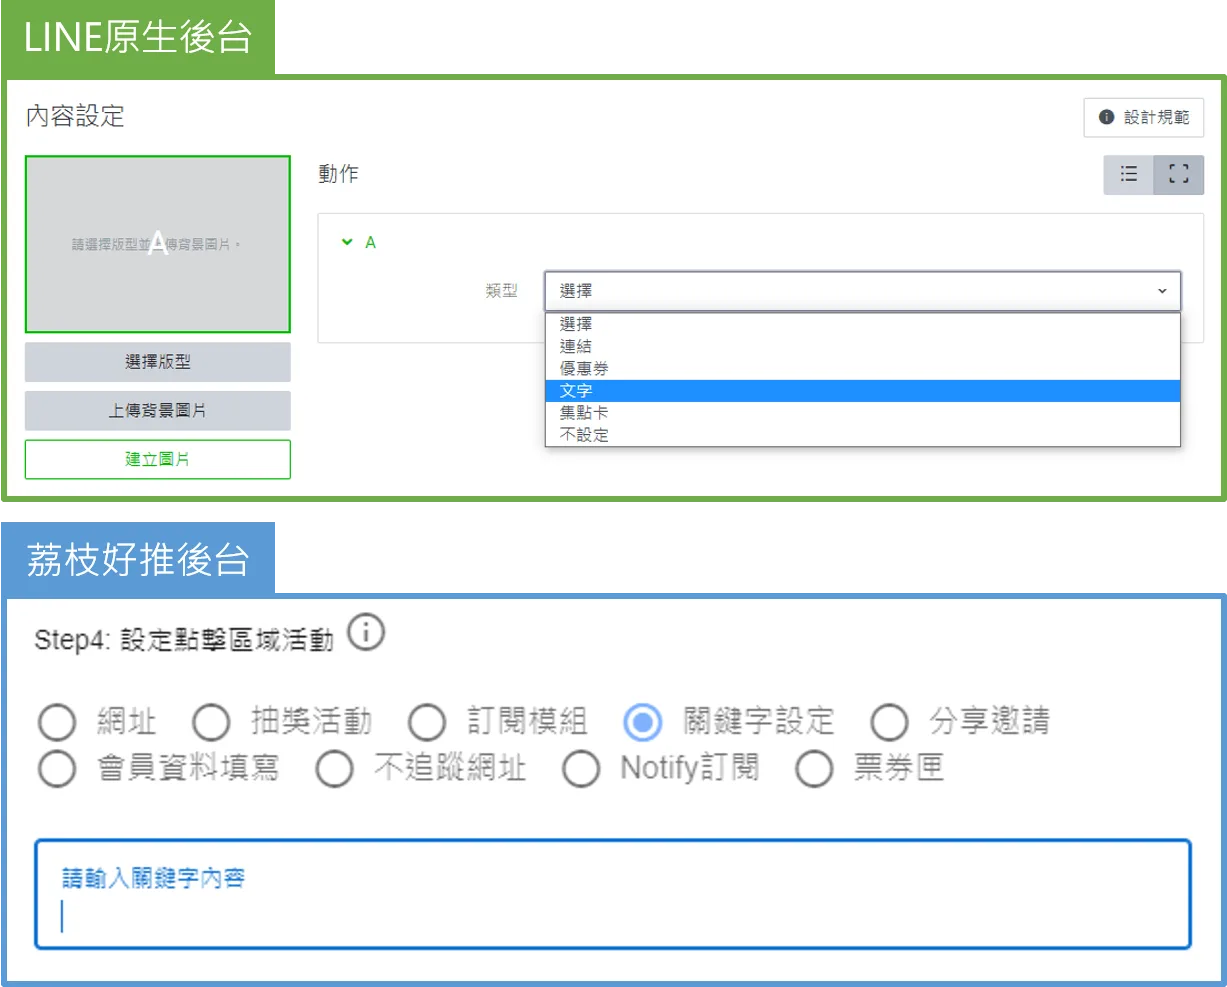Screen dimensions: 1227x987
Task: Click the 選擇版型 button
Action: (x=158, y=362)
